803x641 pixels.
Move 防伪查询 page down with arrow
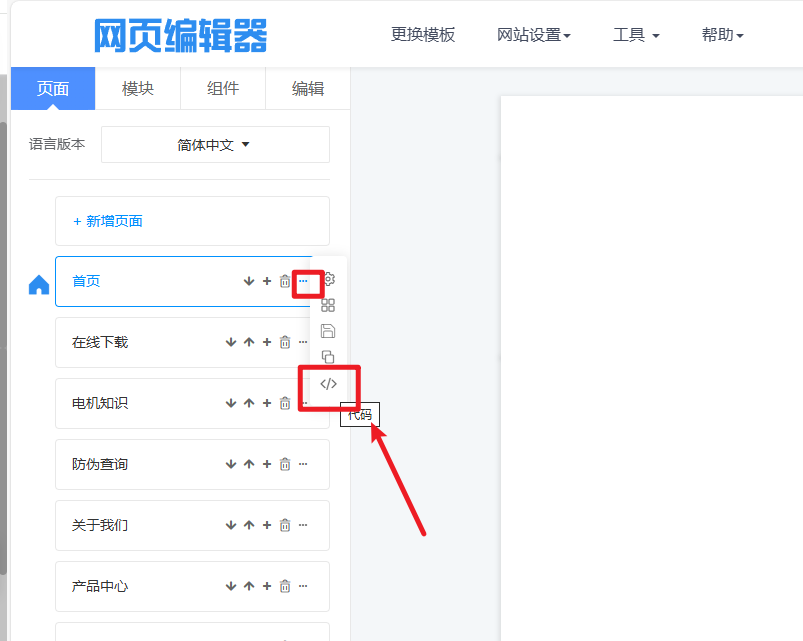click(x=231, y=464)
